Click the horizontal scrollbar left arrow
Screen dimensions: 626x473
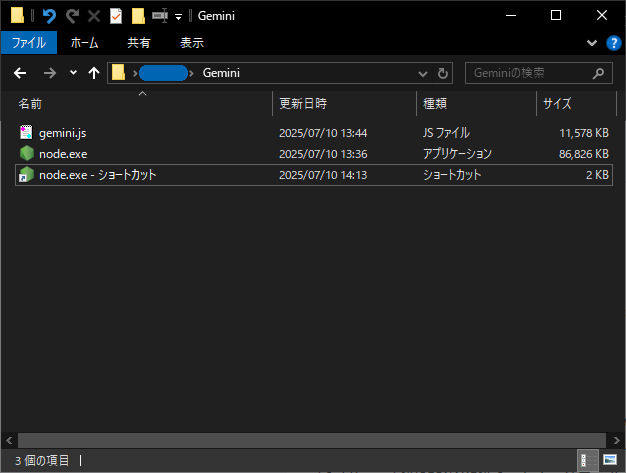(9, 441)
